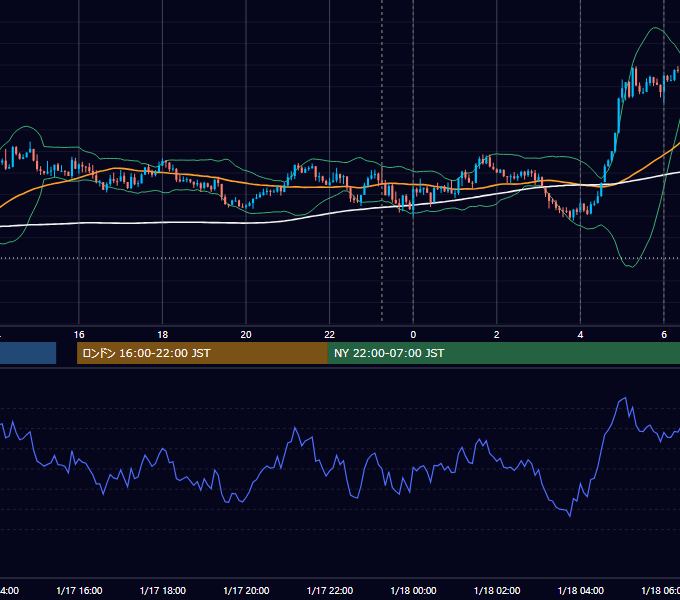
Task: Click the 1/17 22:00 time label
Action: [x=330, y=590]
